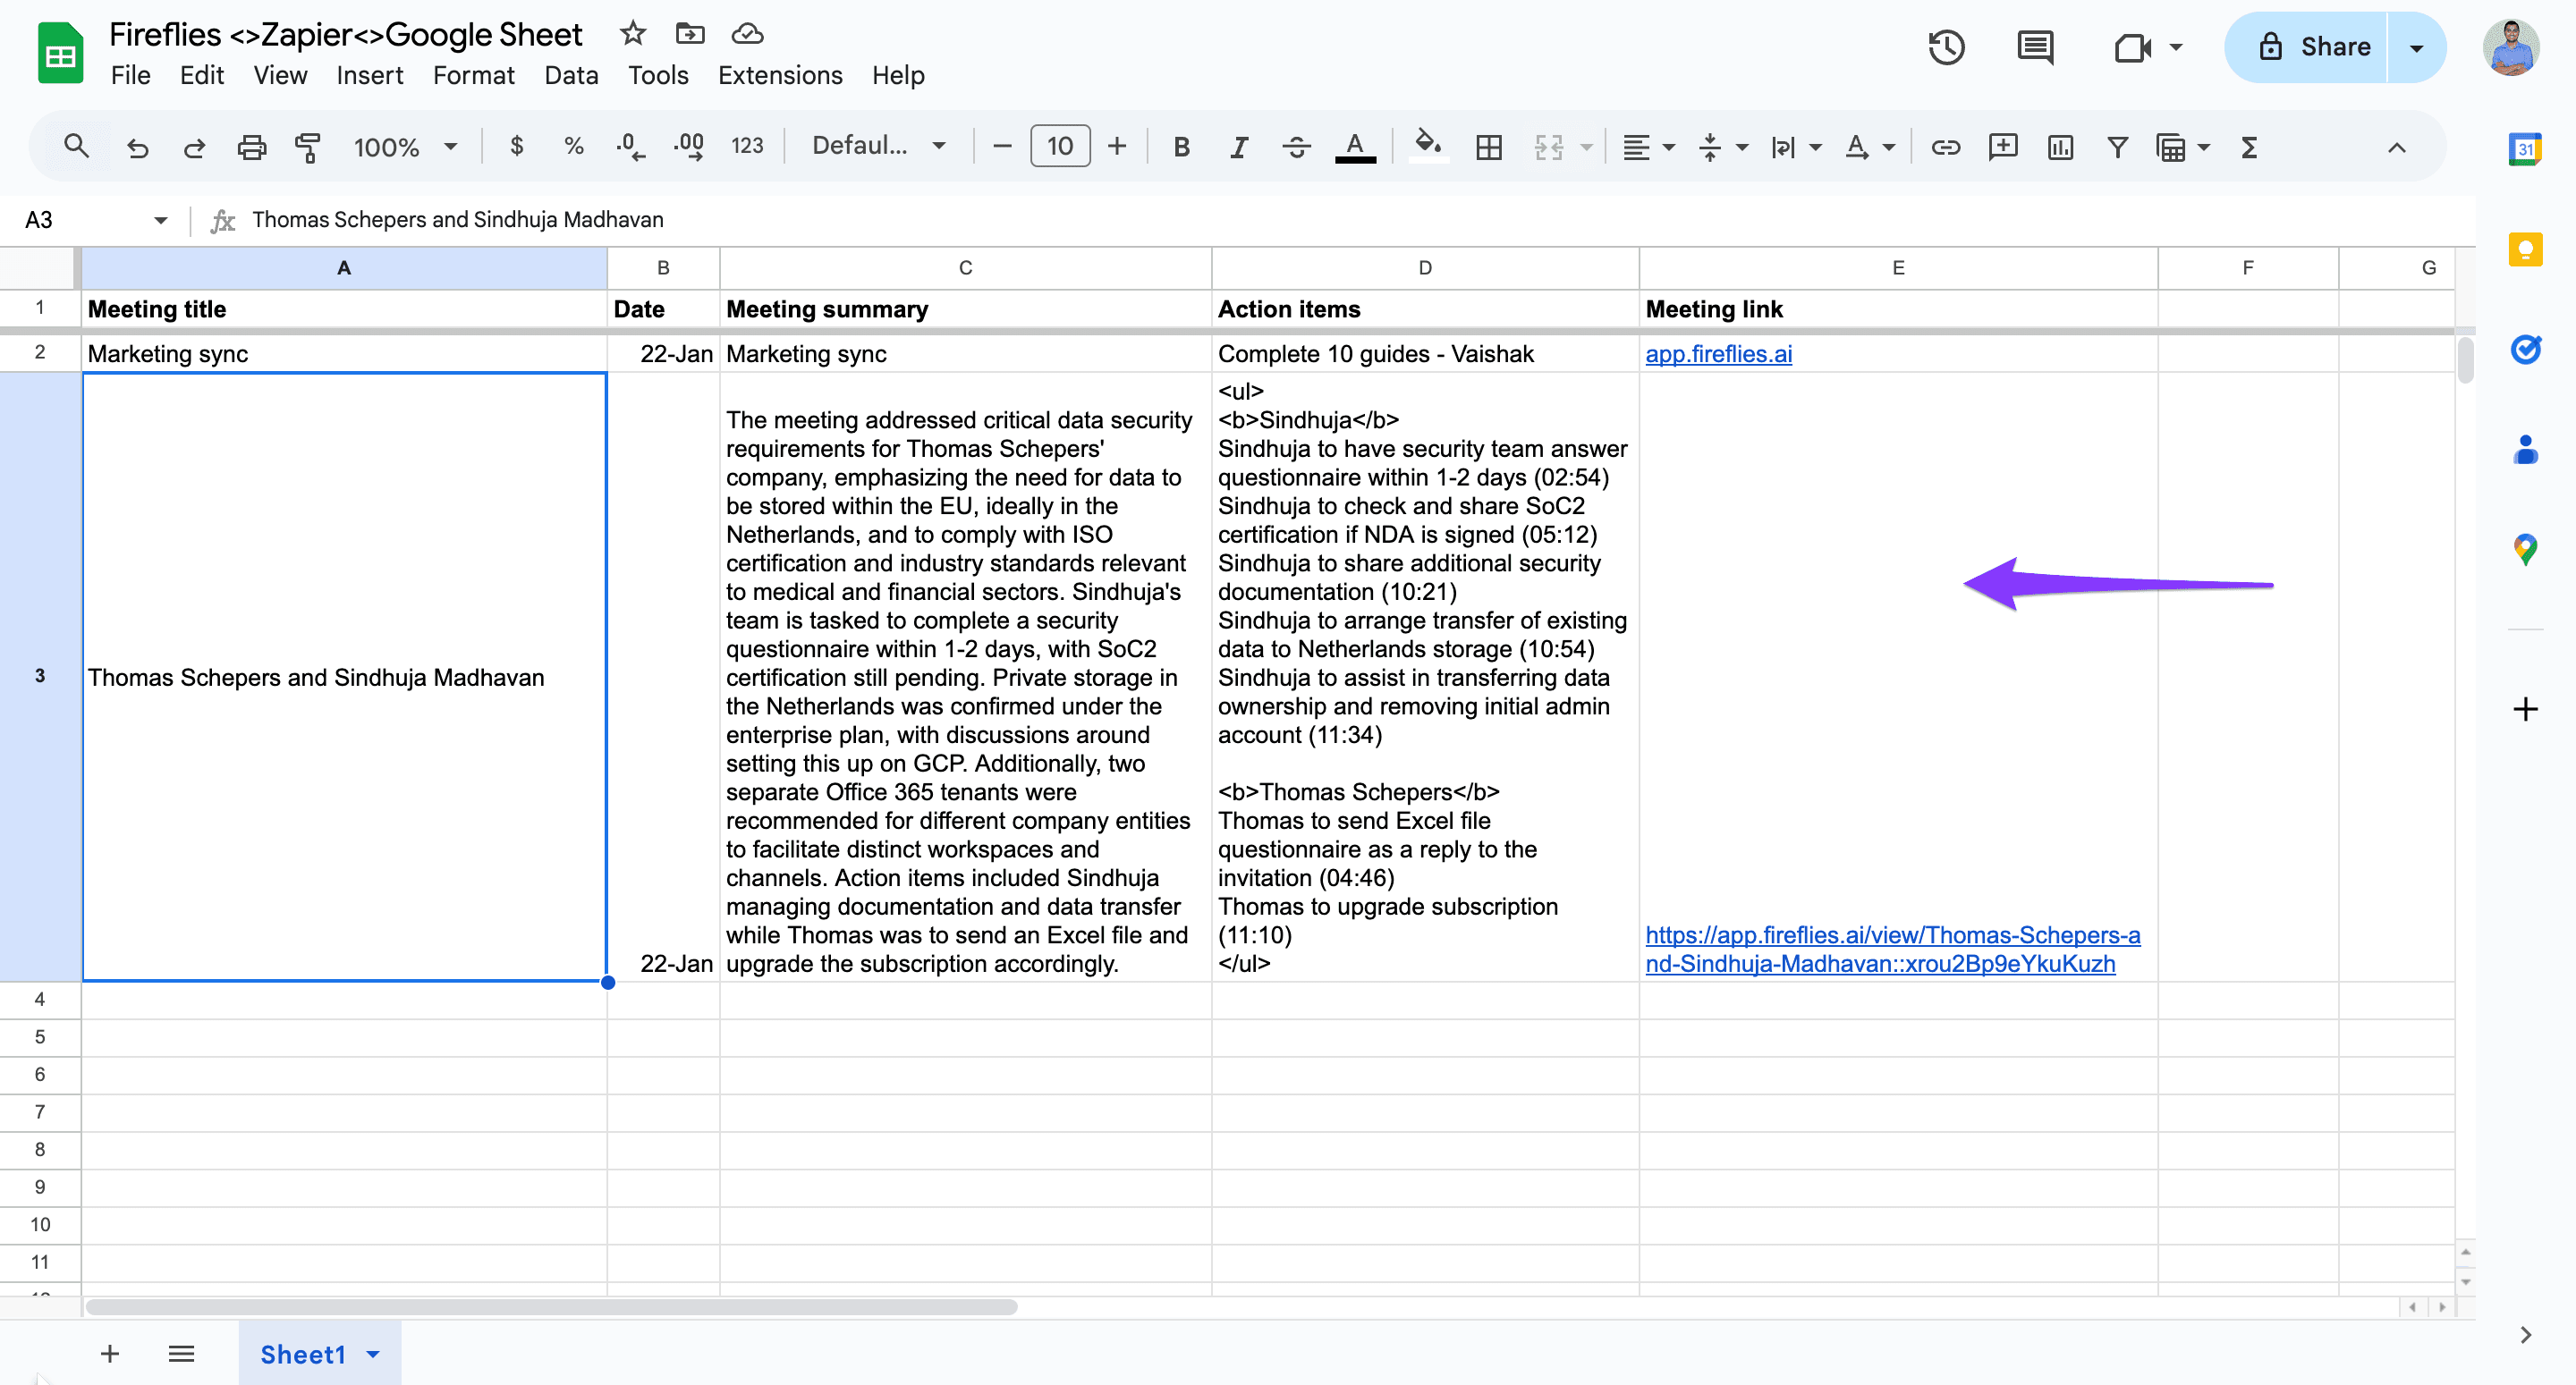Image resolution: width=2576 pixels, height=1385 pixels.
Task: Decrease font size with minus button
Action: 1001,147
